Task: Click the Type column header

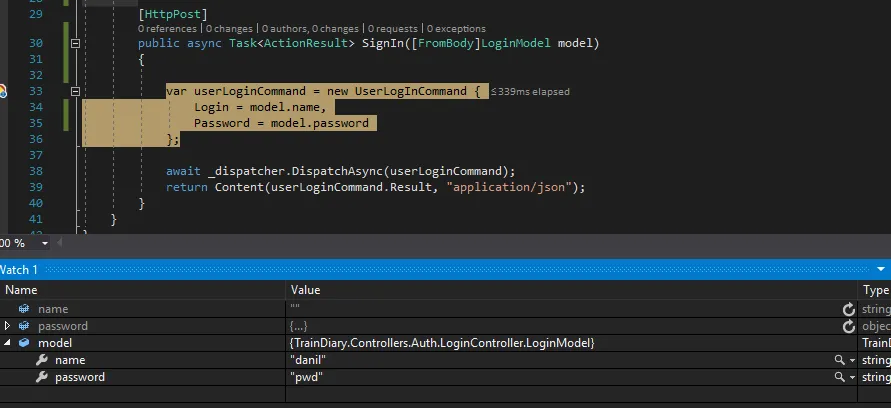Action: (x=876, y=290)
